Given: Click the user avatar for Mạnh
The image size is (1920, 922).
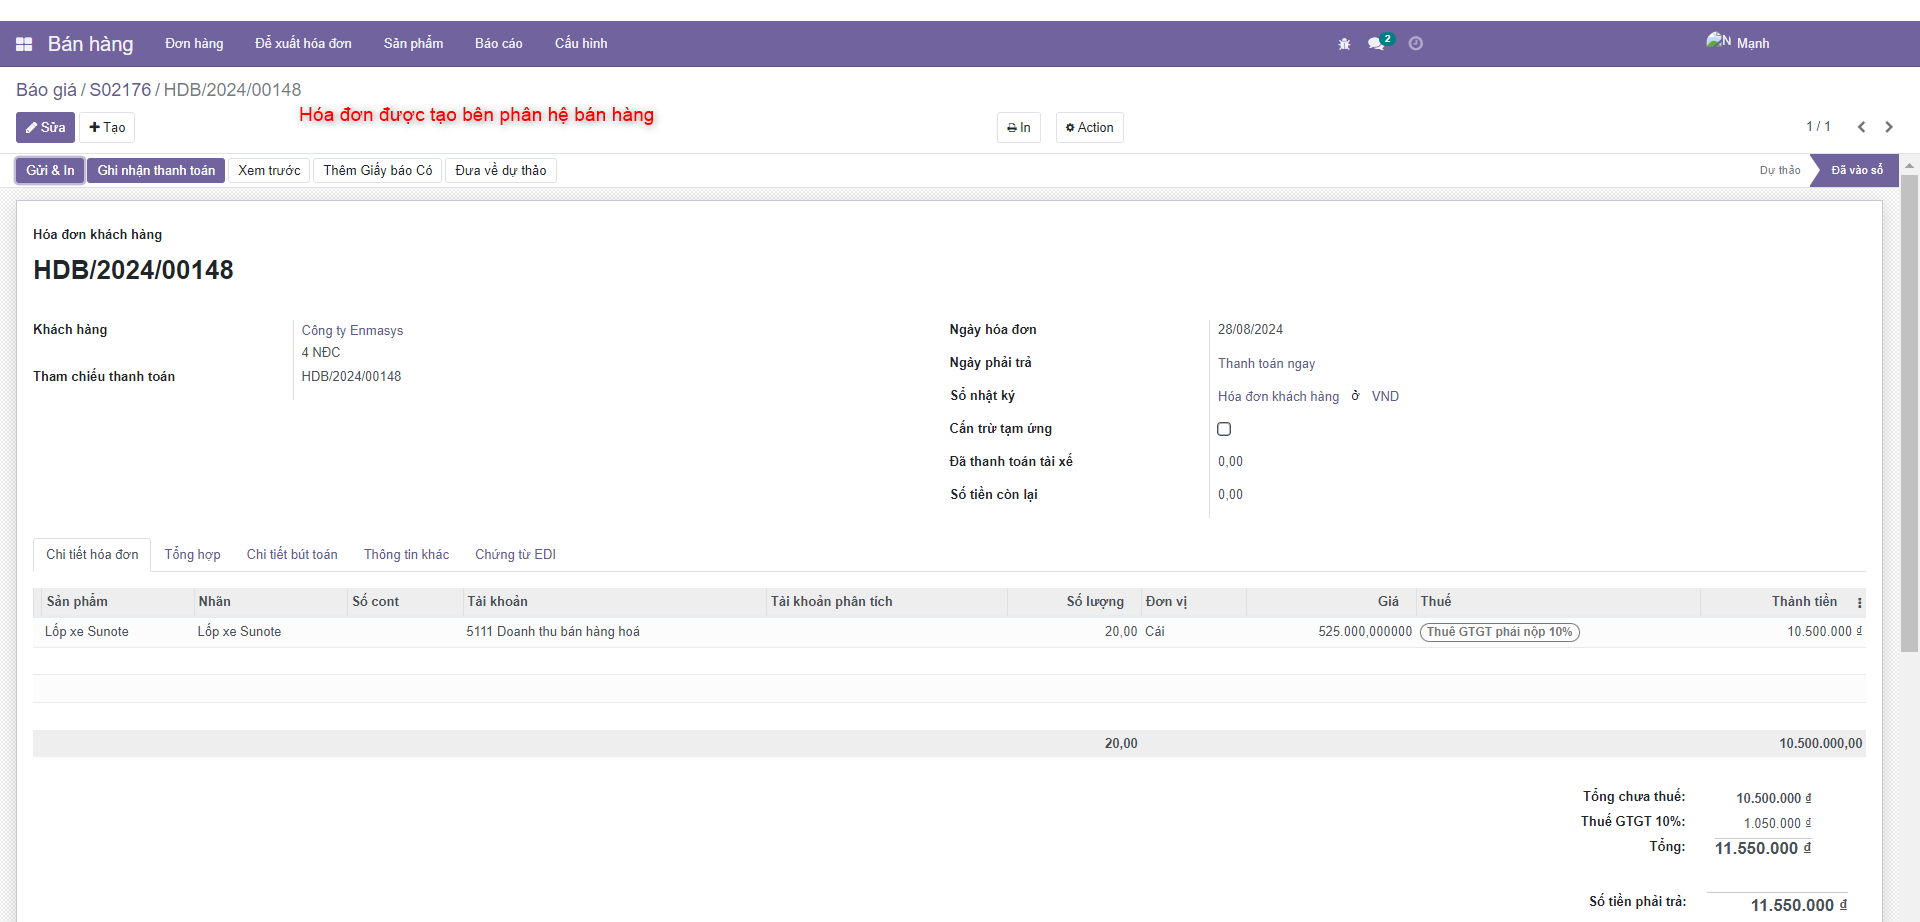Looking at the screenshot, I should [x=1718, y=42].
